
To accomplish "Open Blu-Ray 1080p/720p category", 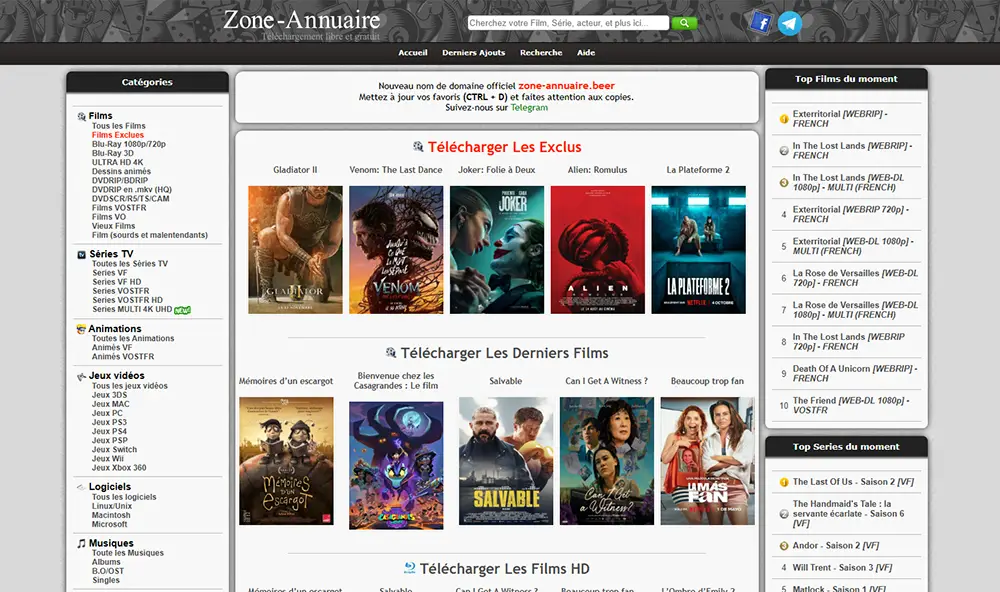I will tap(129, 144).
